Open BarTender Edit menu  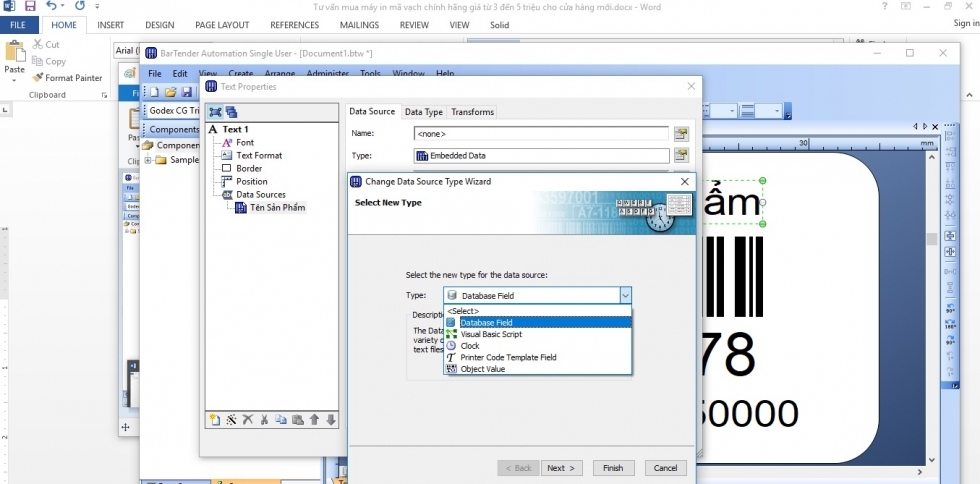click(x=180, y=73)
